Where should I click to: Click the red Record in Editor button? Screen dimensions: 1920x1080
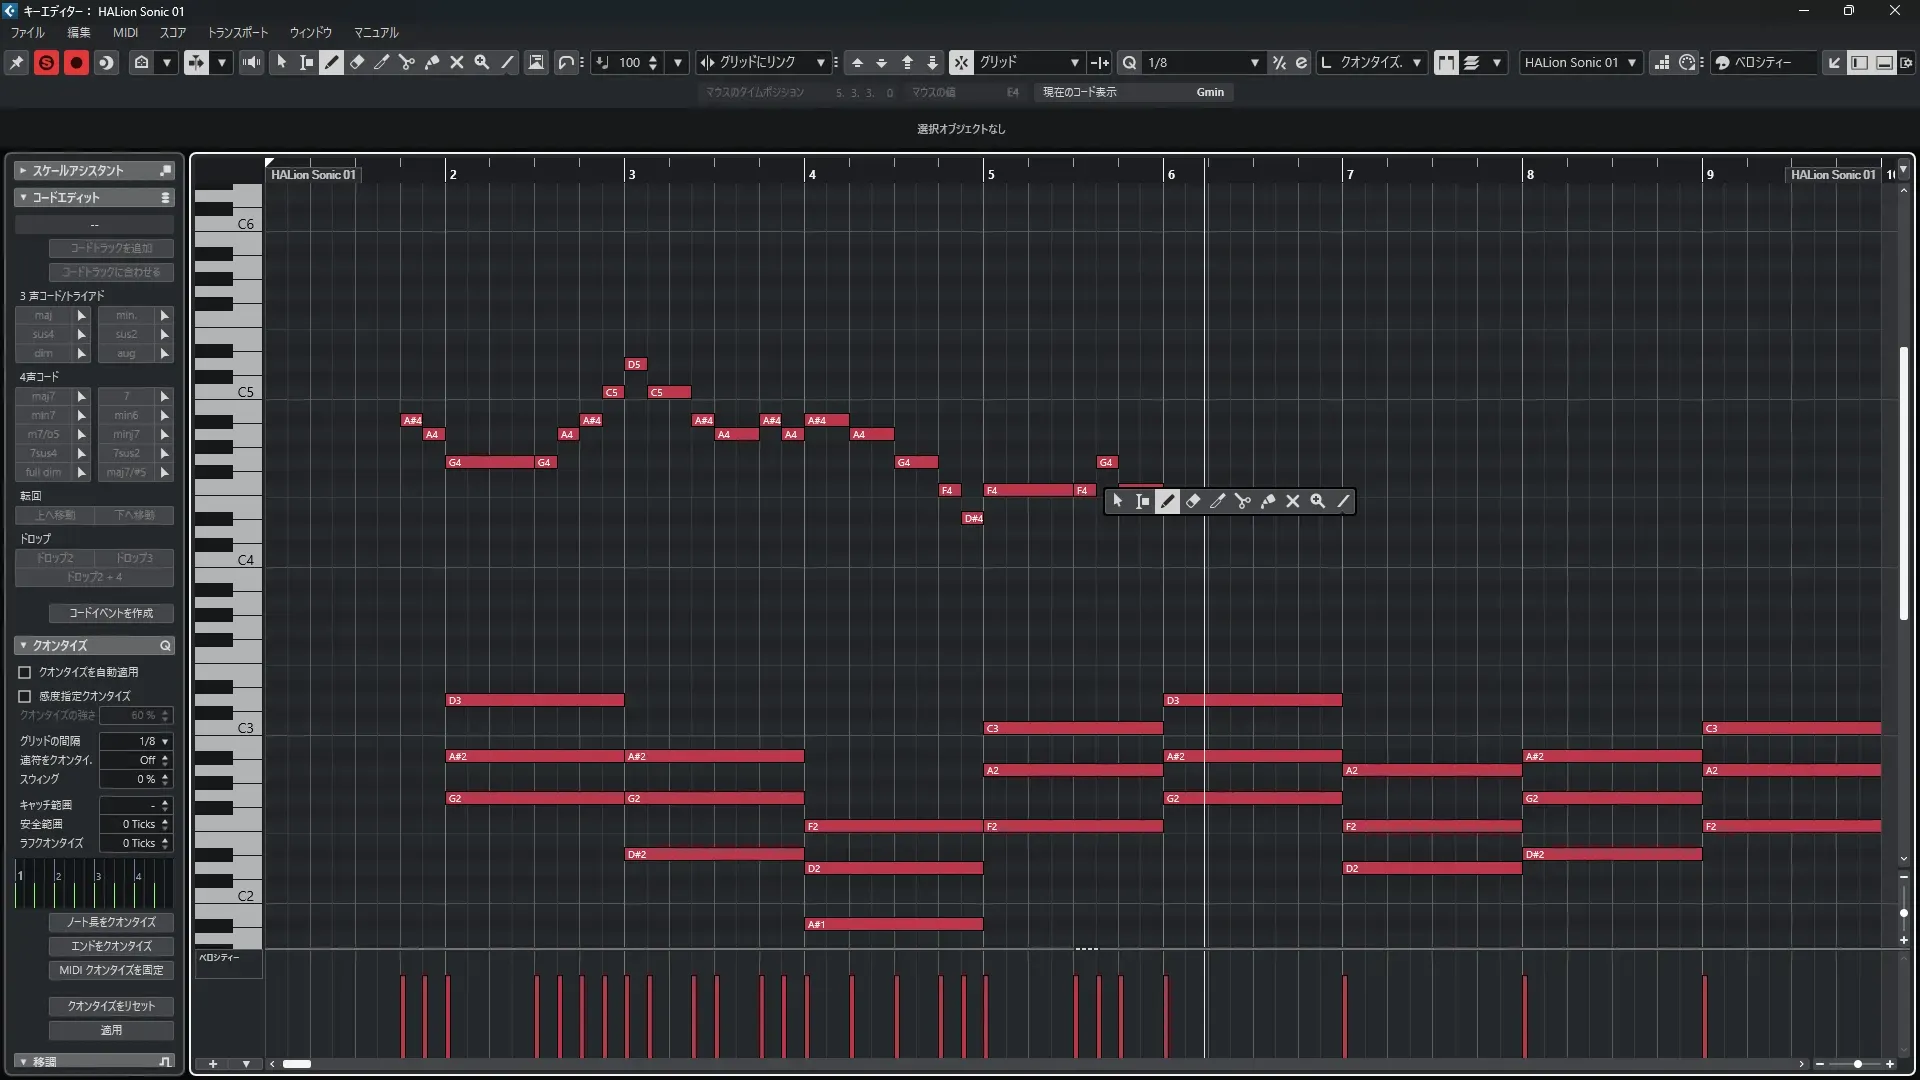(76, 62)
